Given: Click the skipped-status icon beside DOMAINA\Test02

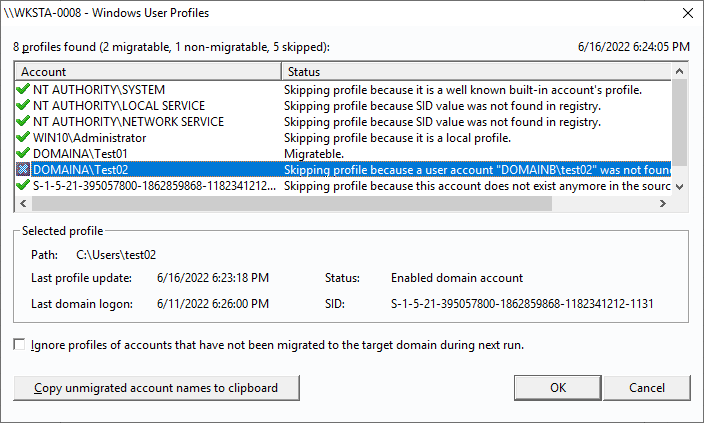Looking at the screenshot, I should click(x=23, y=169).
